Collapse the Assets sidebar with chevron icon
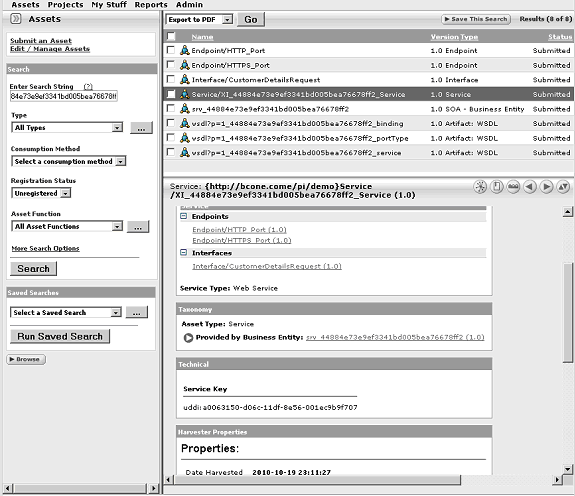The width and height of the screenshot is (575, 496). click(x=16, y=19)
